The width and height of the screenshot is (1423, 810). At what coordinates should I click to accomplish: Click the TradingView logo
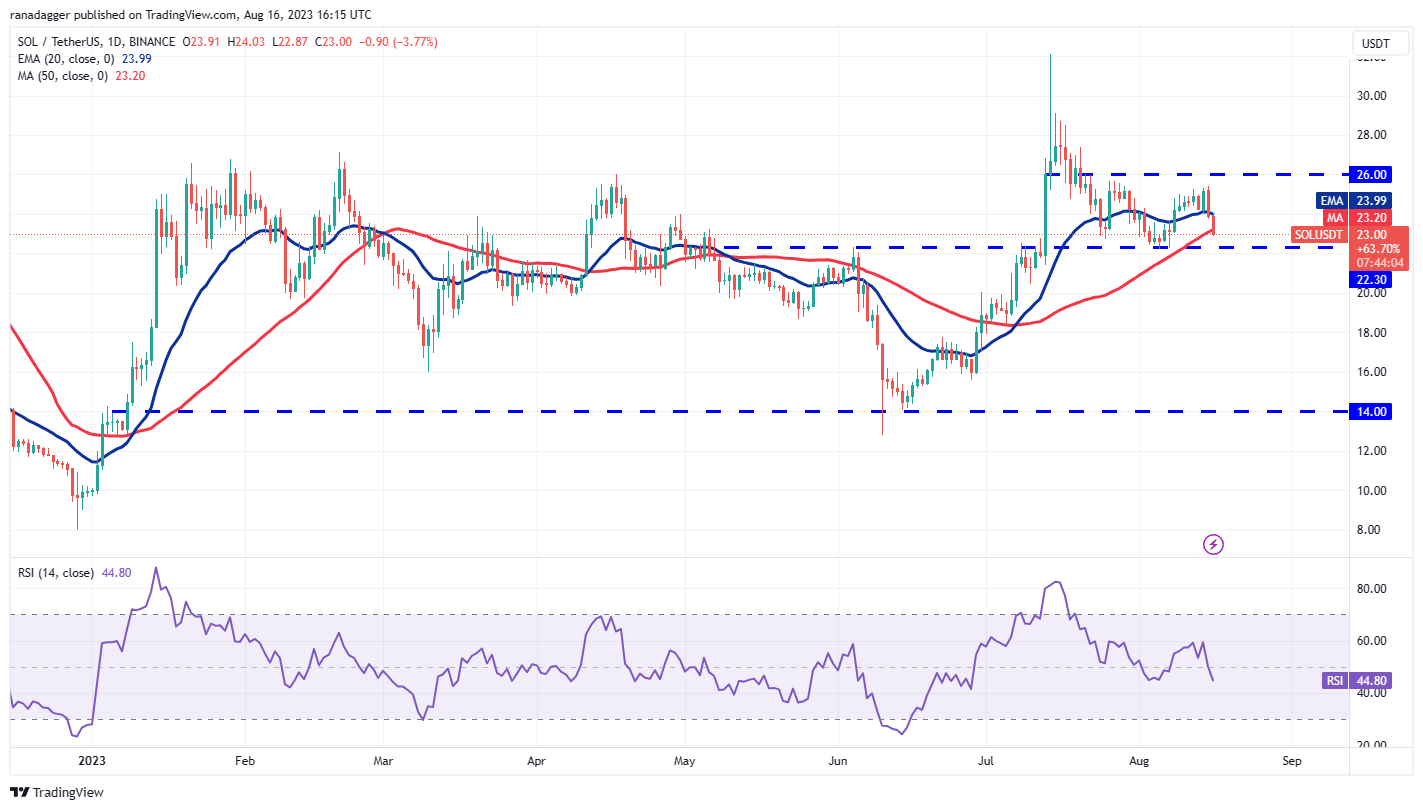(56, 792)
